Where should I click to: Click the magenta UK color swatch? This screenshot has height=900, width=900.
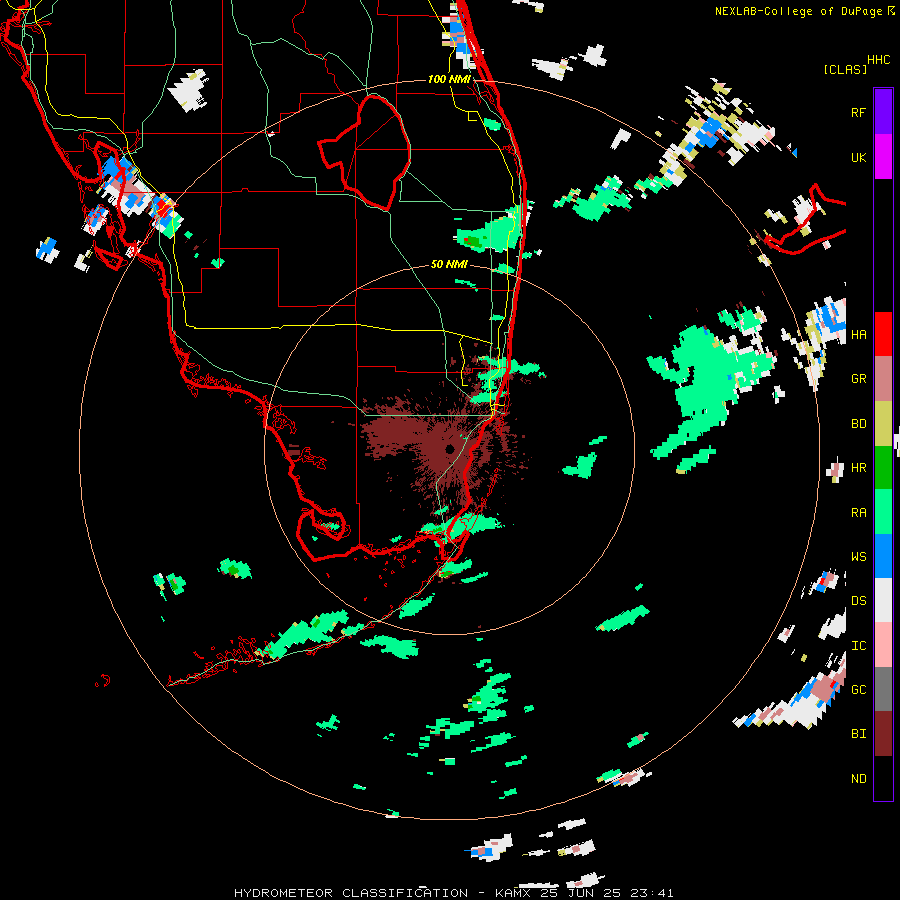[x=883, y=157]
